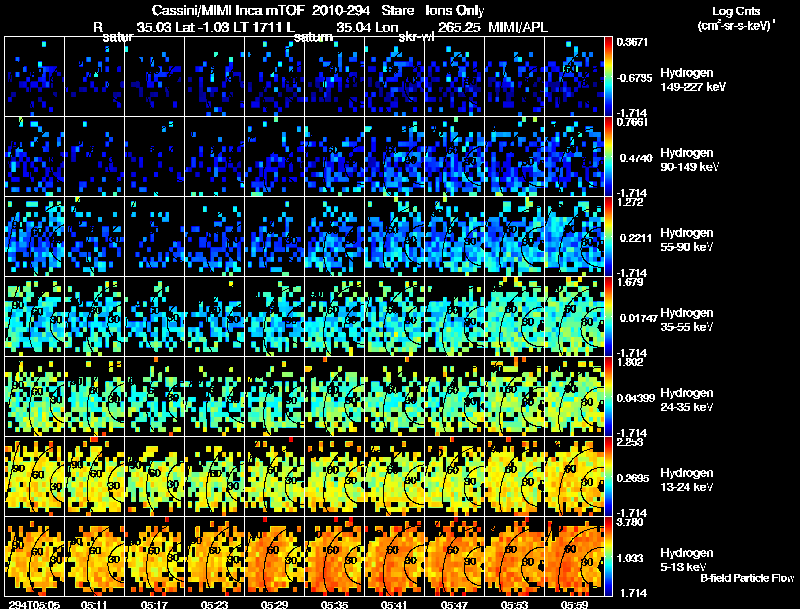Open the 90-149 keV image panel at 05:47
The width and height of the screenshot is (800, 609).
tap(454, 157)
